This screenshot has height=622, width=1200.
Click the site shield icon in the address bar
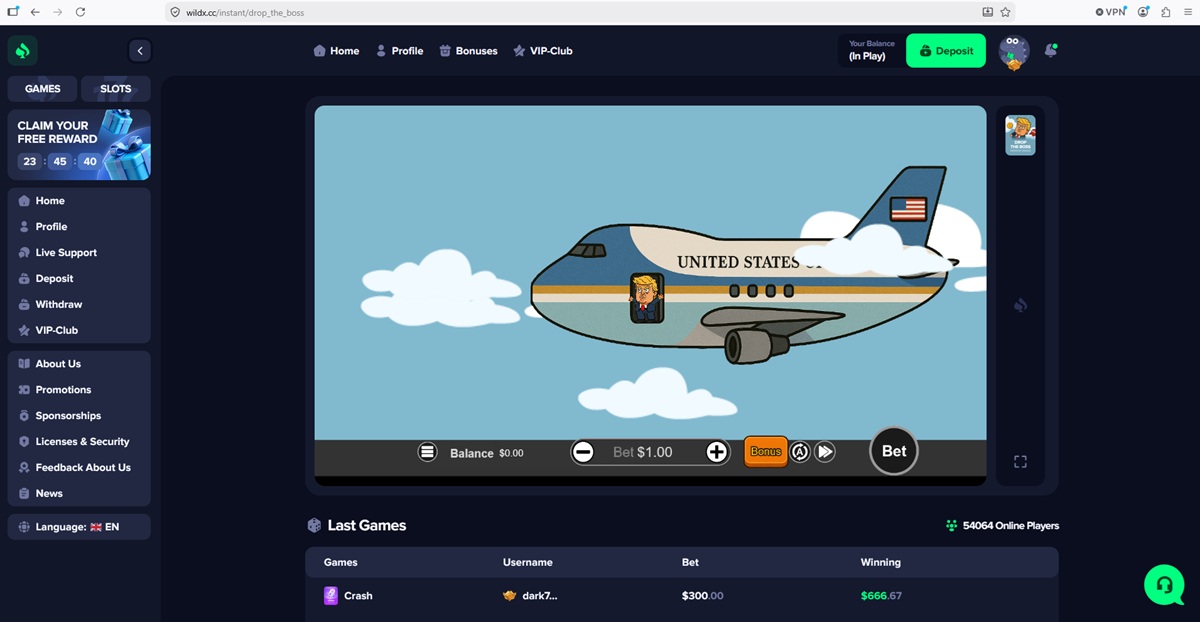175,12
